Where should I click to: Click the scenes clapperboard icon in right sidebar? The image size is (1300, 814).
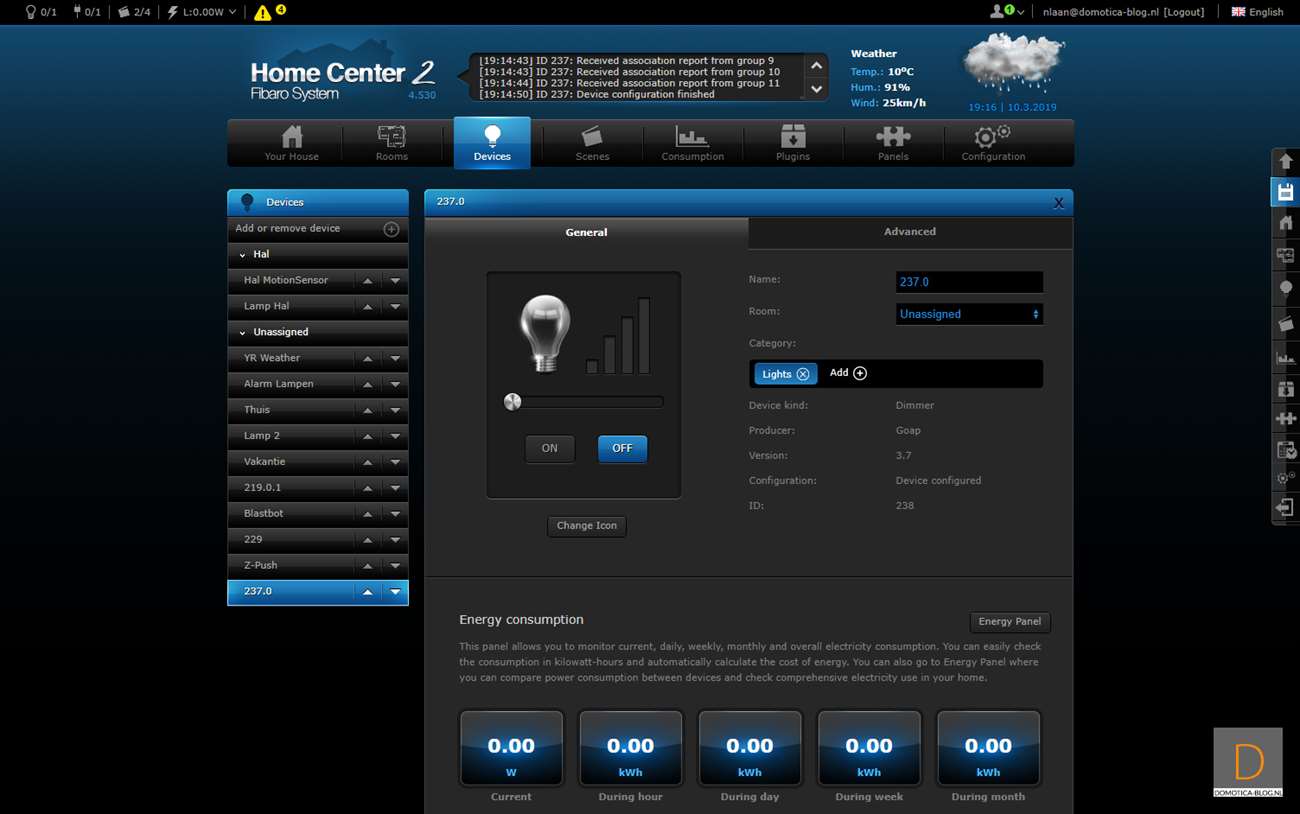tap(1286, 323)
